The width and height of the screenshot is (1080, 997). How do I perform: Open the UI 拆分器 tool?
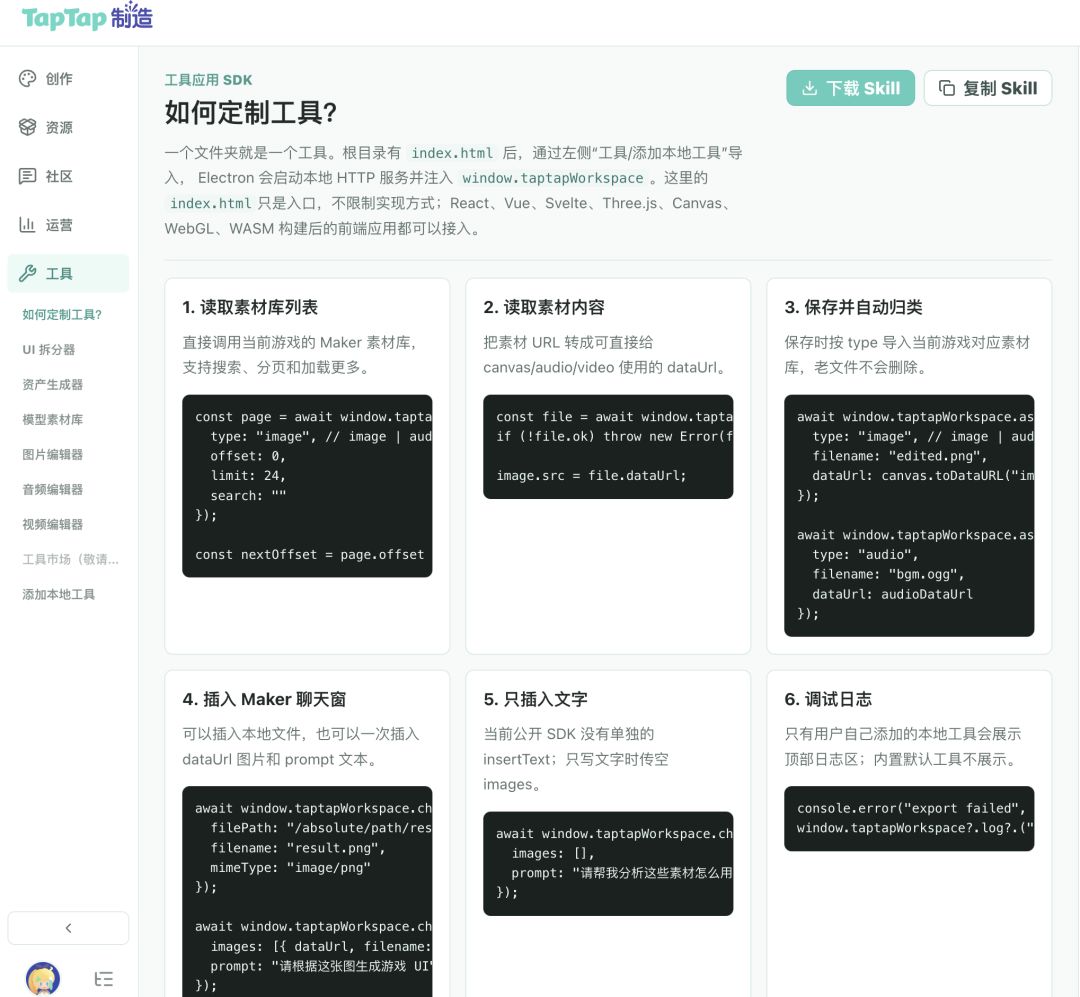click(49, 349)
